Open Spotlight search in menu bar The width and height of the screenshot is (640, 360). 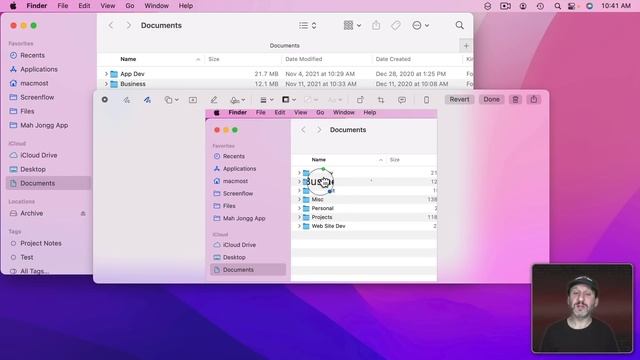[x=558, y=6]
